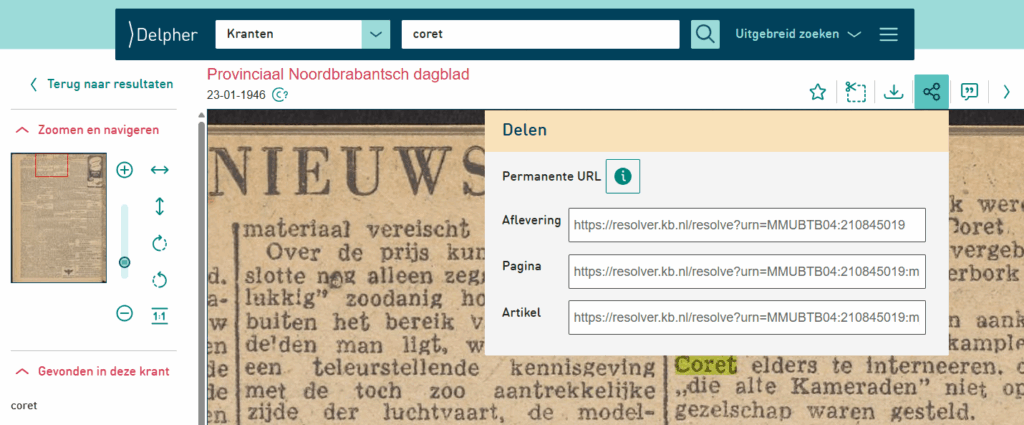Click the zoom in plus icon

(x=125, y=170)
